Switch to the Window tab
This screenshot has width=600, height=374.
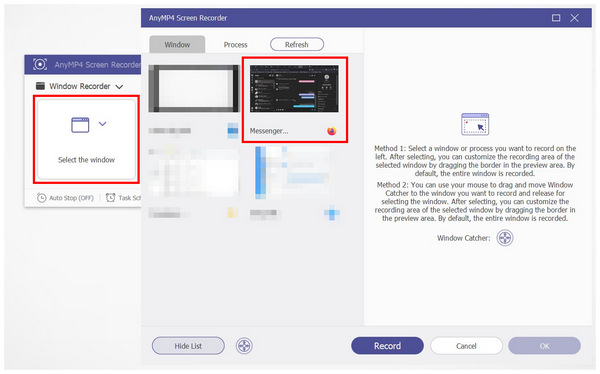point(177,44)
